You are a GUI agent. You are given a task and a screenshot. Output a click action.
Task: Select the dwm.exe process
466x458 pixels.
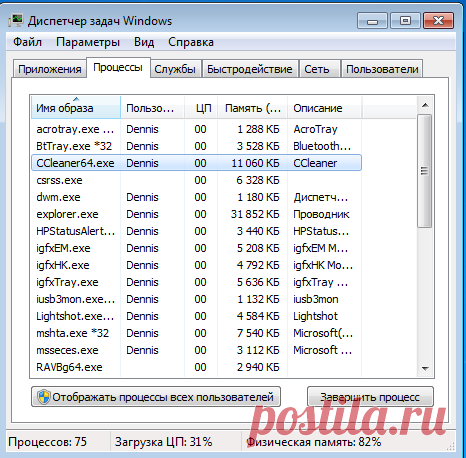196,197
